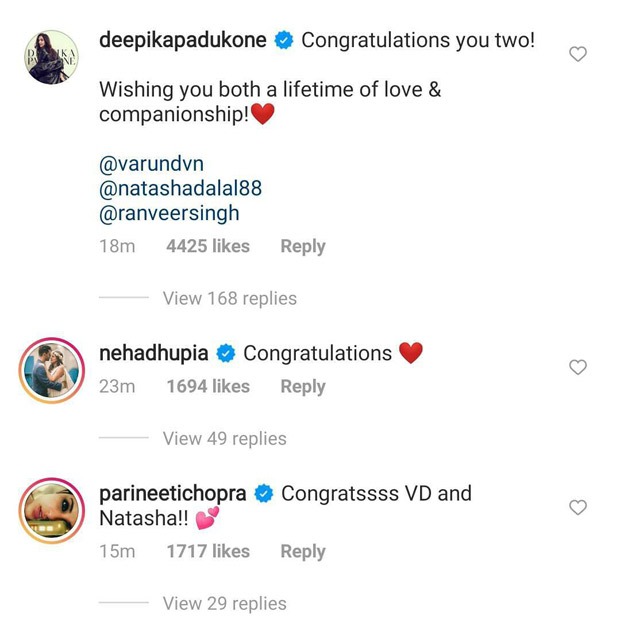
Task: Like parineetichopra's comment with the heart icon
Action: [577, 508]
